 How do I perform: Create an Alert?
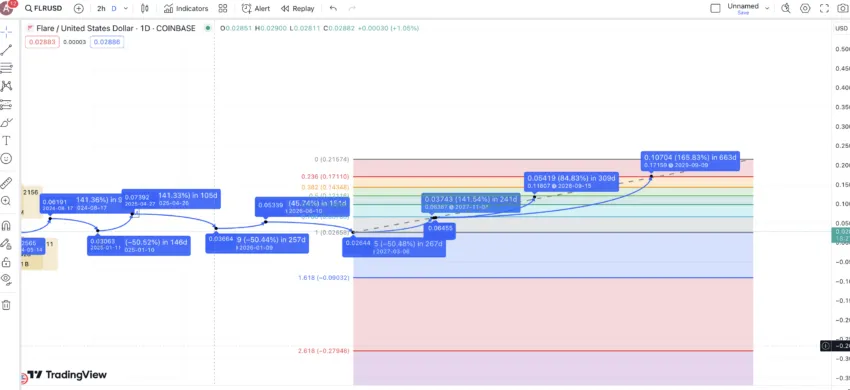[x=256, y=9]
